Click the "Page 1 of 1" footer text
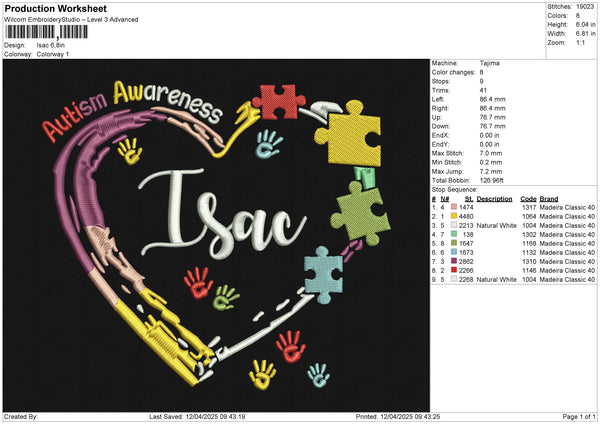The height and width of the screenshot is (424, 600). [x=579, y=416]
